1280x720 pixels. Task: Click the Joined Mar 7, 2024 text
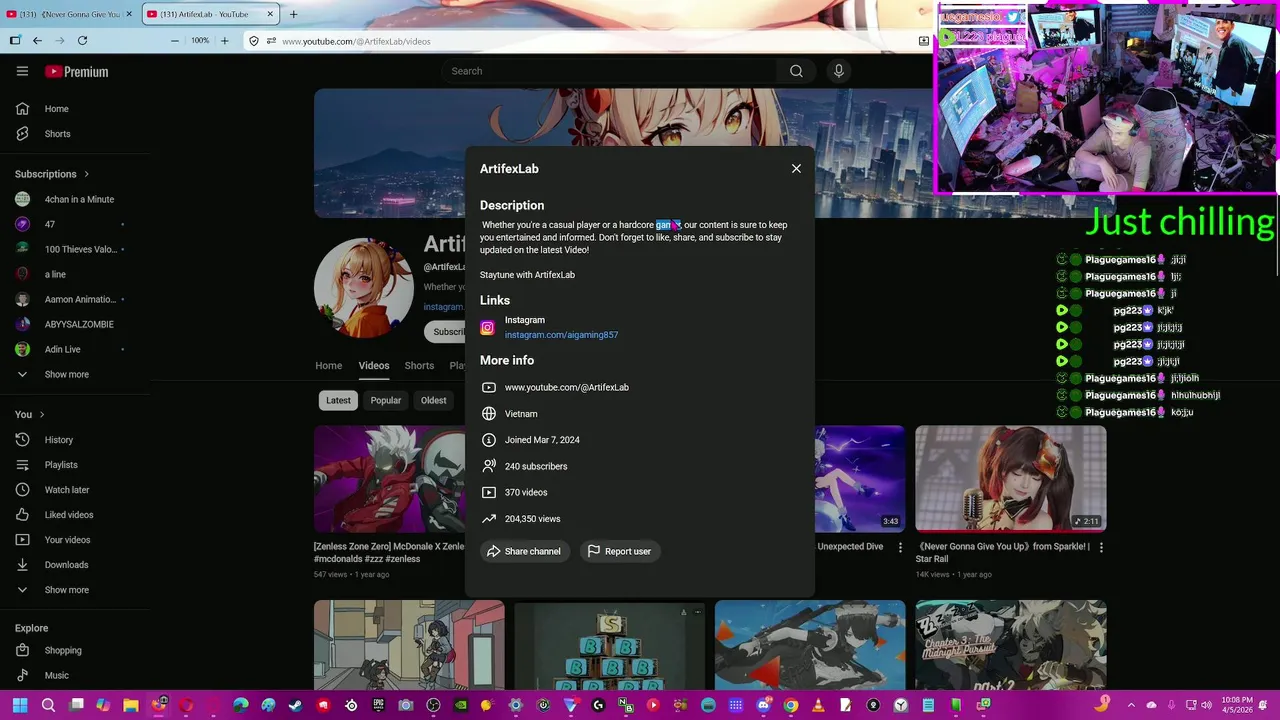[542, 440]
